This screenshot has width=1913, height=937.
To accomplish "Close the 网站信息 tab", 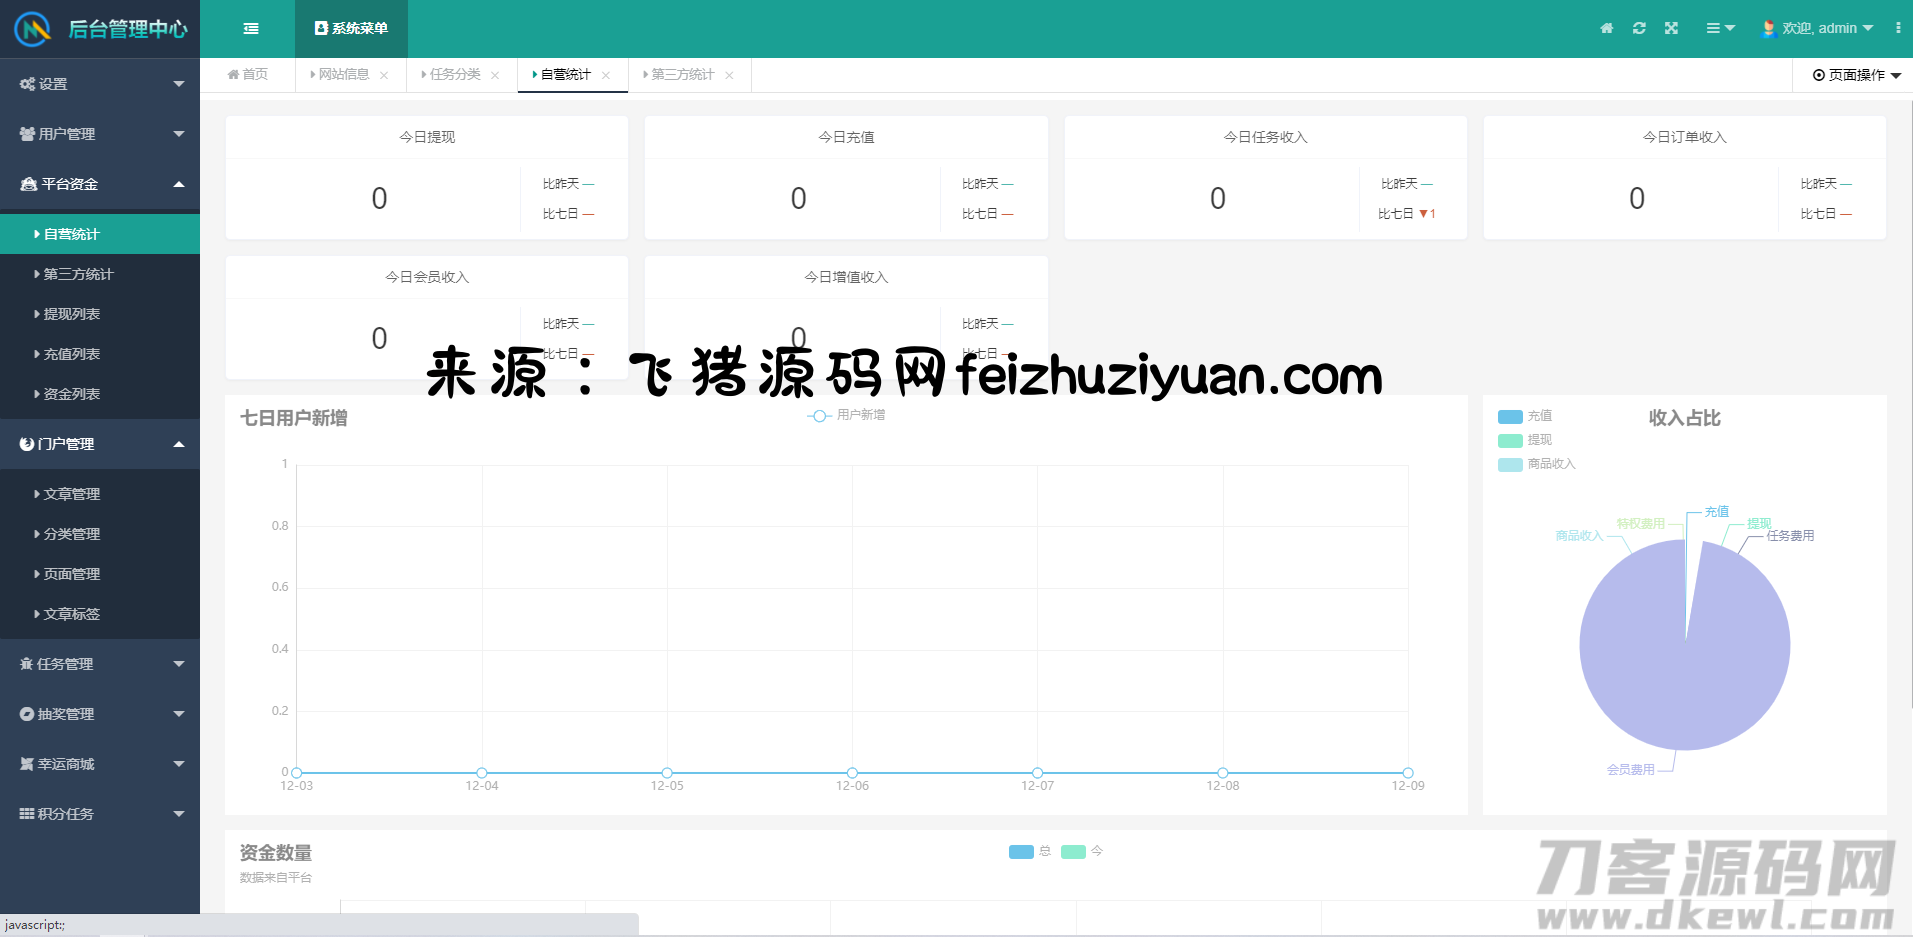I will pyautogui.click(x=384, y=75).
